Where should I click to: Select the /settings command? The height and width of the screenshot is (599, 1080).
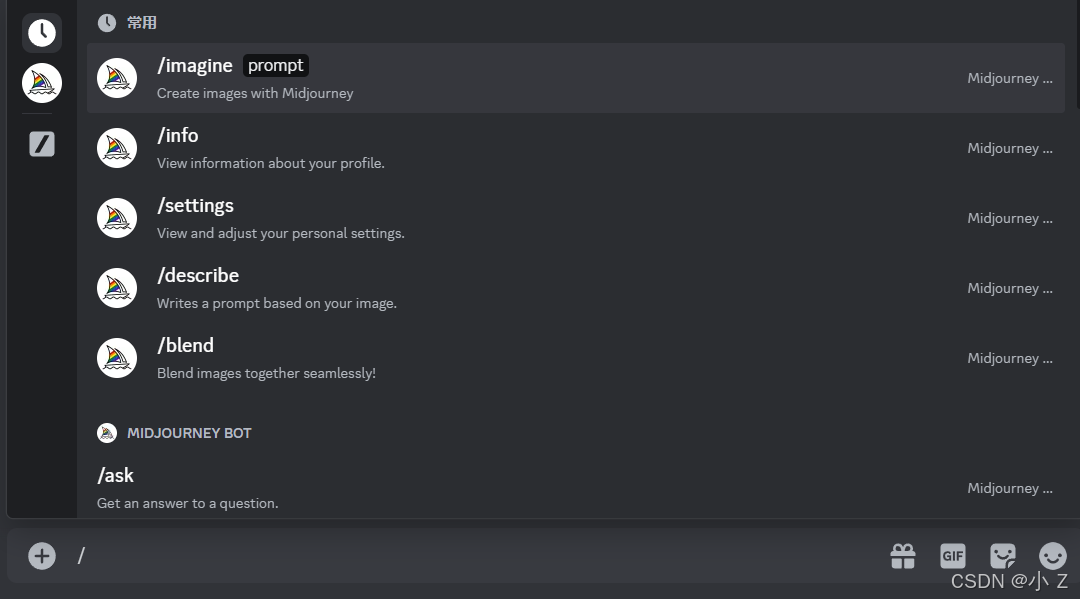coord(195,206)
